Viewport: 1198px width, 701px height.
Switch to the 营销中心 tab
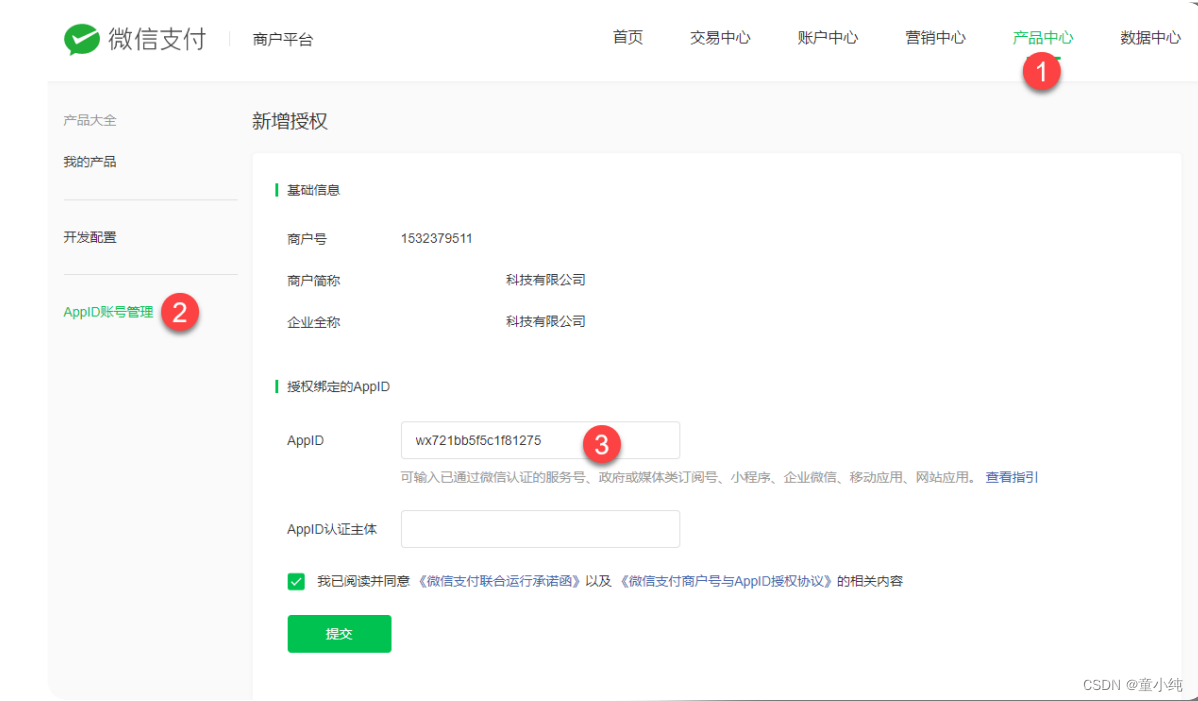point(935,37)
